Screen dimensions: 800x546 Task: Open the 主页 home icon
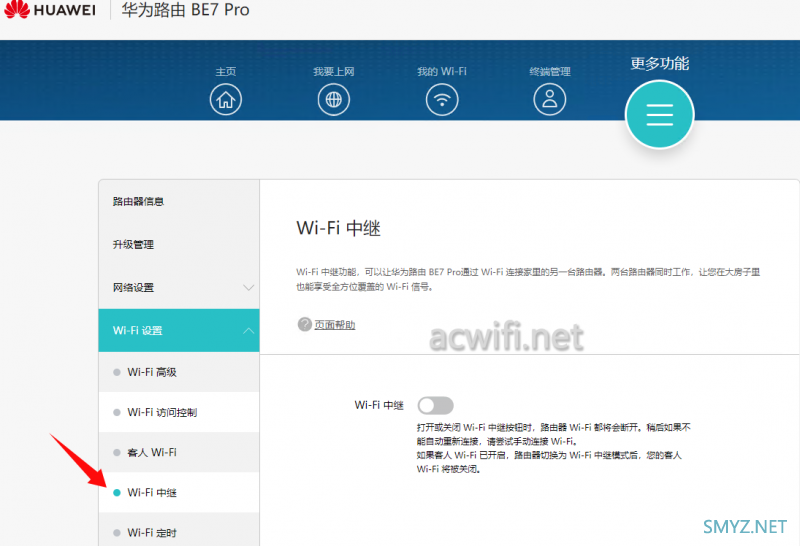[x=226, y=100]
